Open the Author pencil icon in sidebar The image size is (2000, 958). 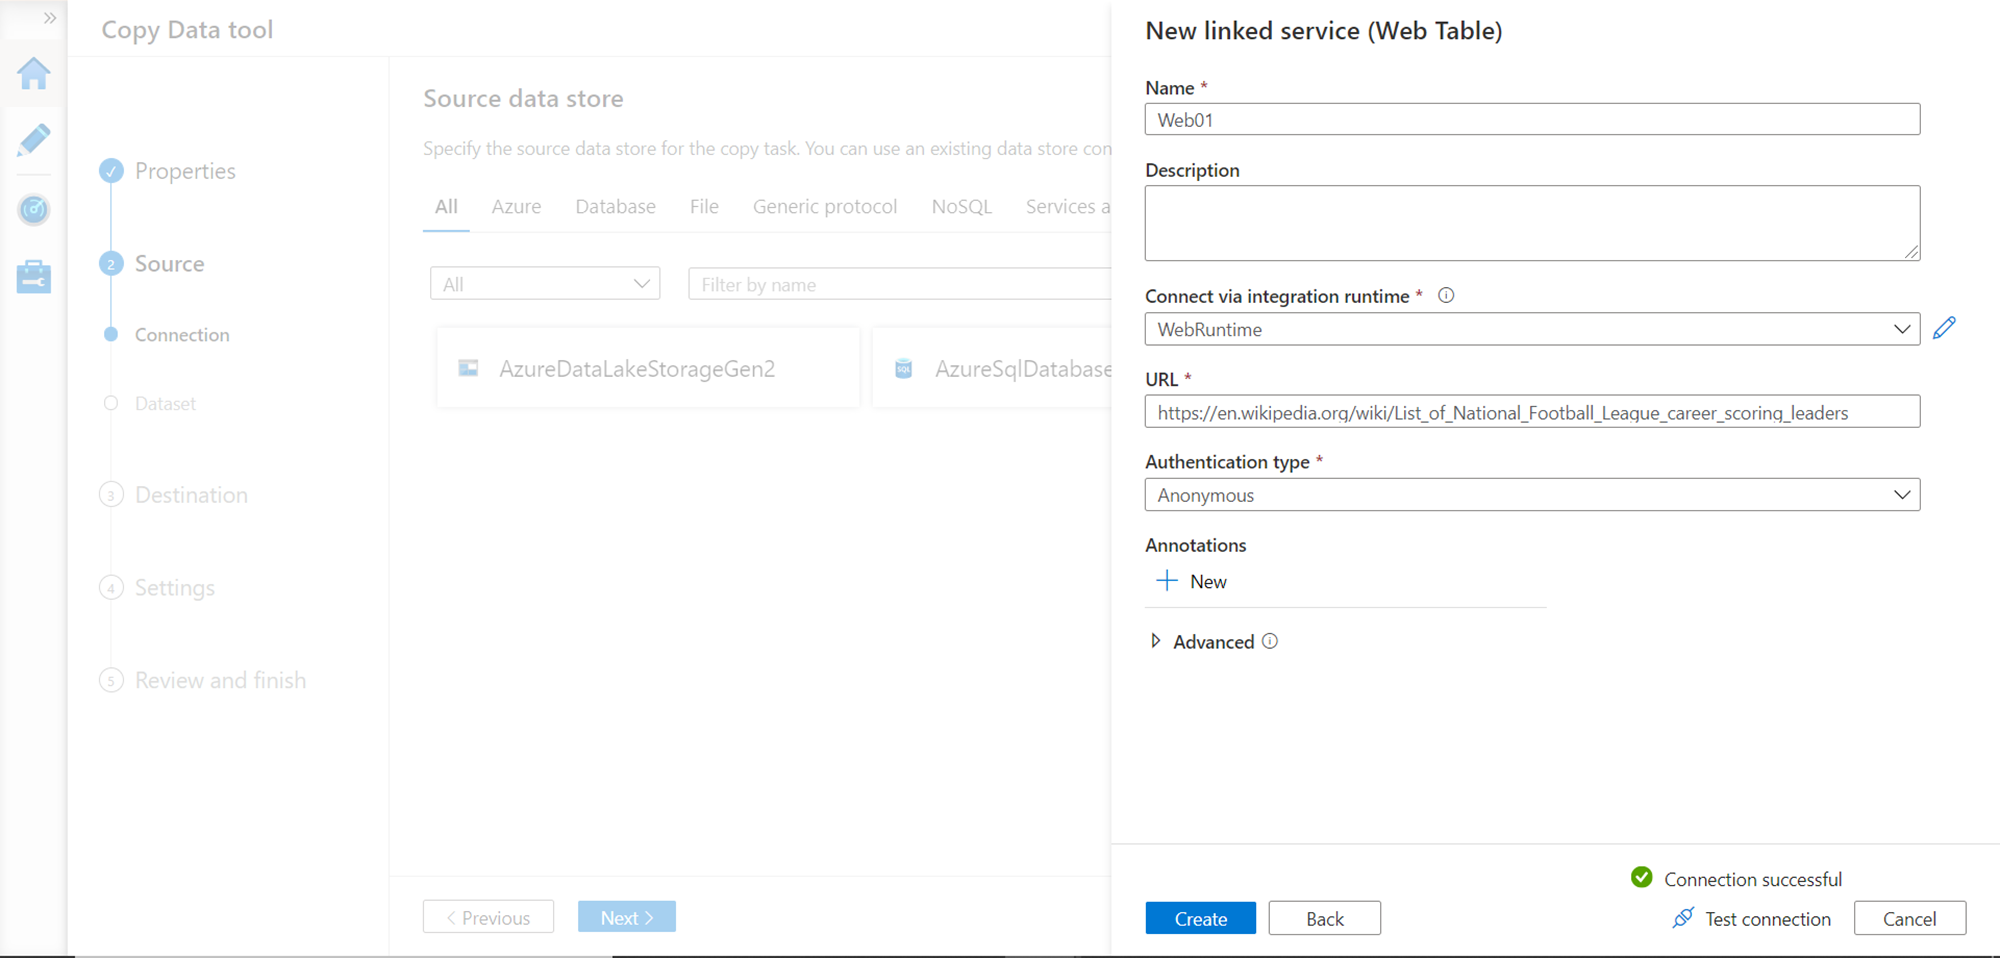pos(34,140)
